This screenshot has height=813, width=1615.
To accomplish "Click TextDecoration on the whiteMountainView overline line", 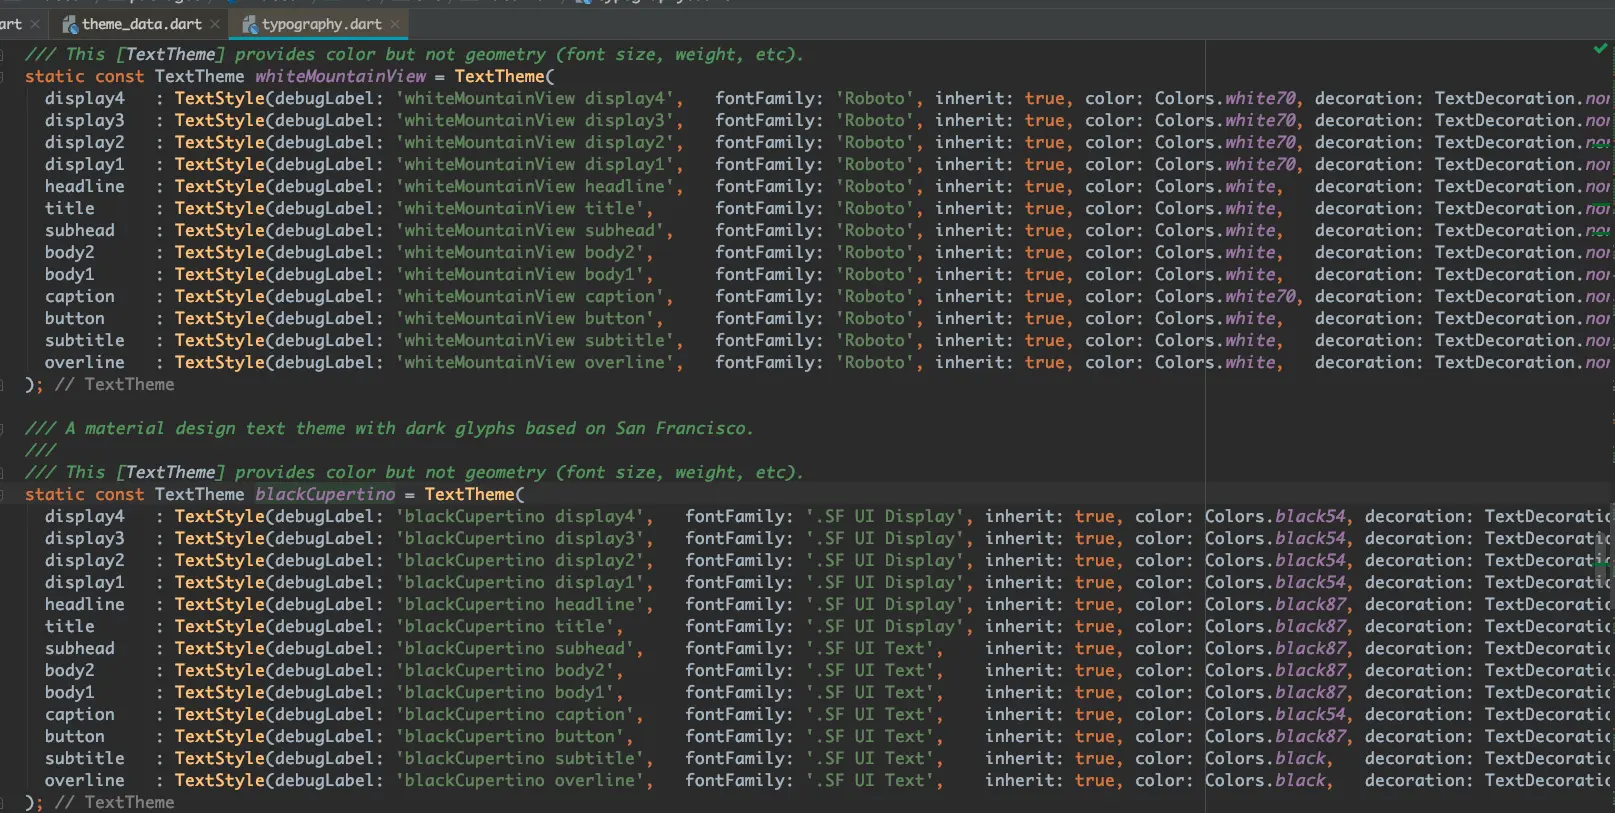I will [x=1505, y=363].
